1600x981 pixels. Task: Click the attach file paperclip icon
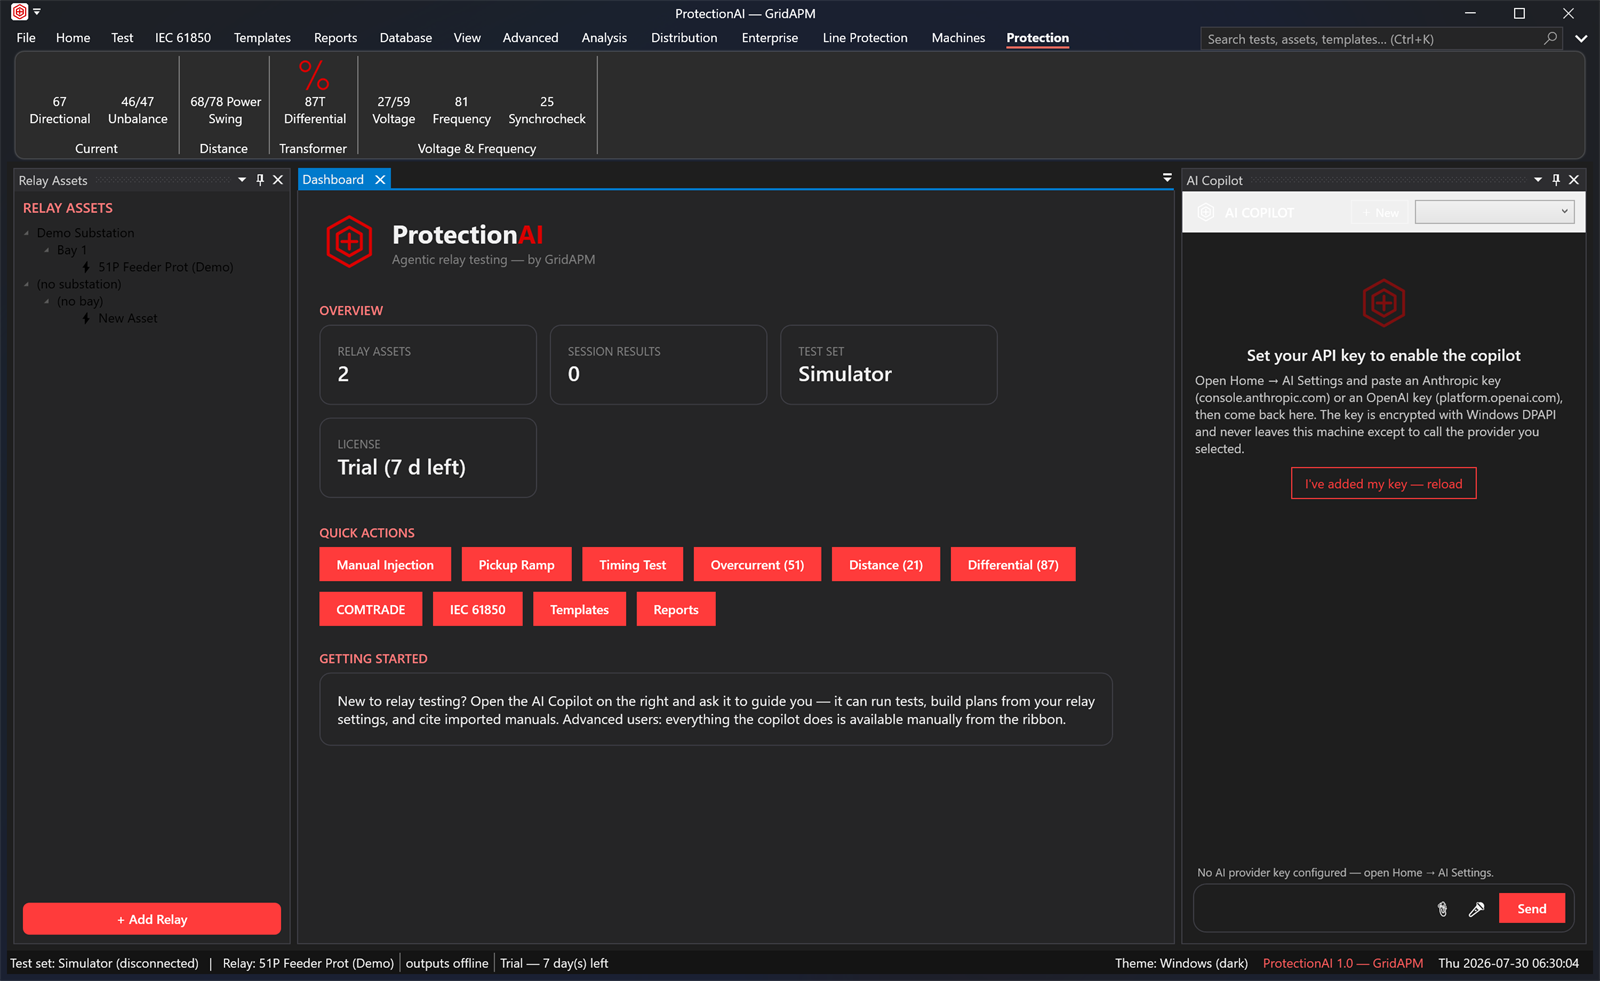pyautogui.click(x=1442, y=909)
